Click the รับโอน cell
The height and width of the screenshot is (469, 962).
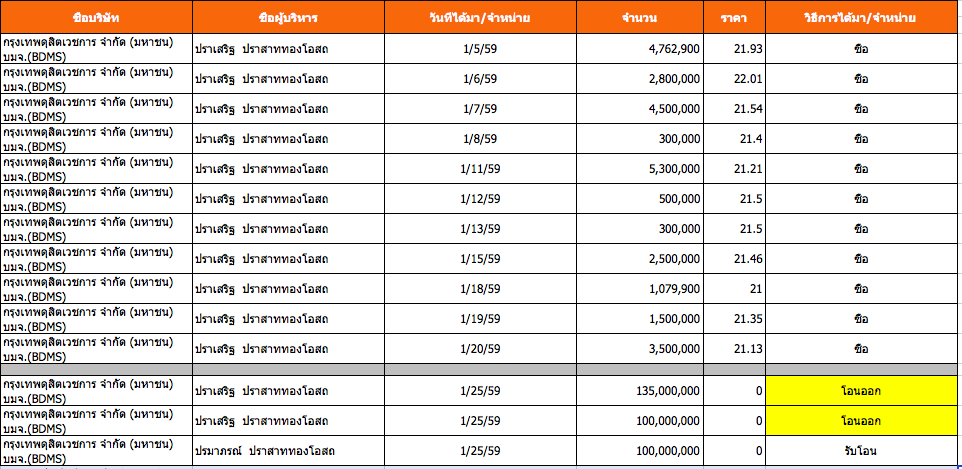(x=862, y=451)
